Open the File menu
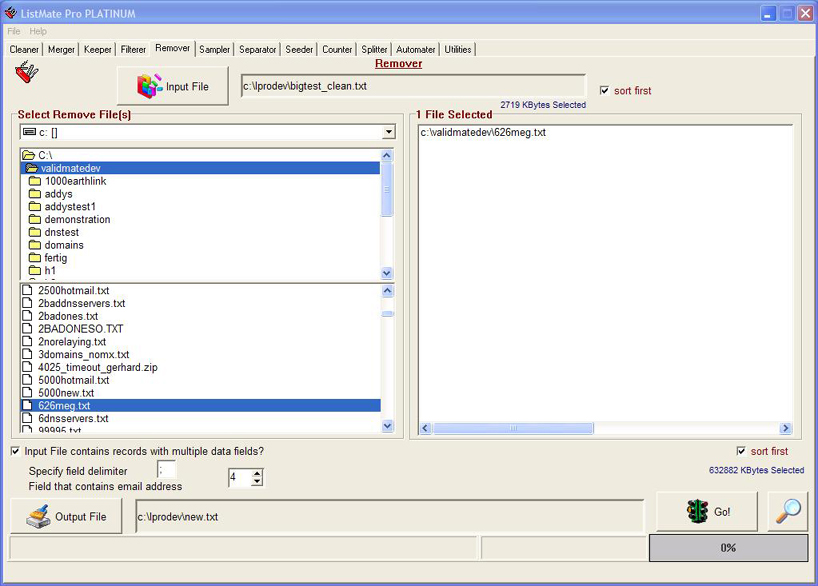Image resolution: width=818 pixels, height=586 pixels. (14, 31)
